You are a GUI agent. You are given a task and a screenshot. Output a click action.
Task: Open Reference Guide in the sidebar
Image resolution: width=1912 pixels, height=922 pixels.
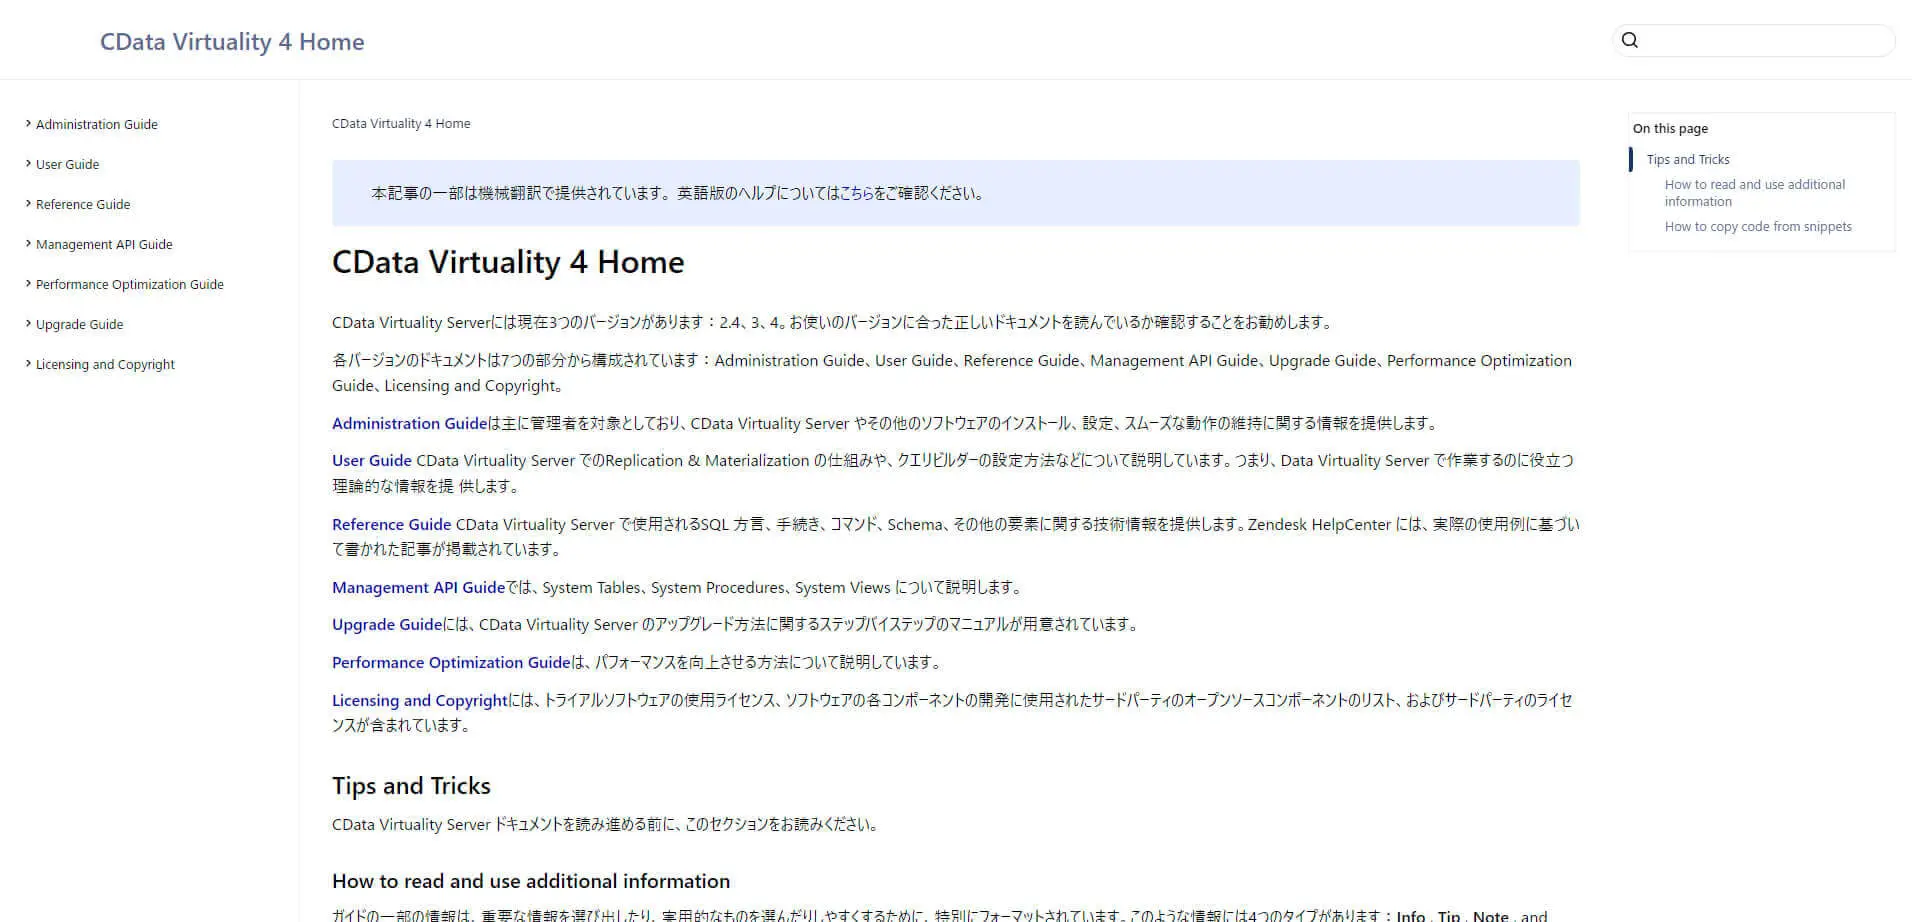click(x=83, y=204)
